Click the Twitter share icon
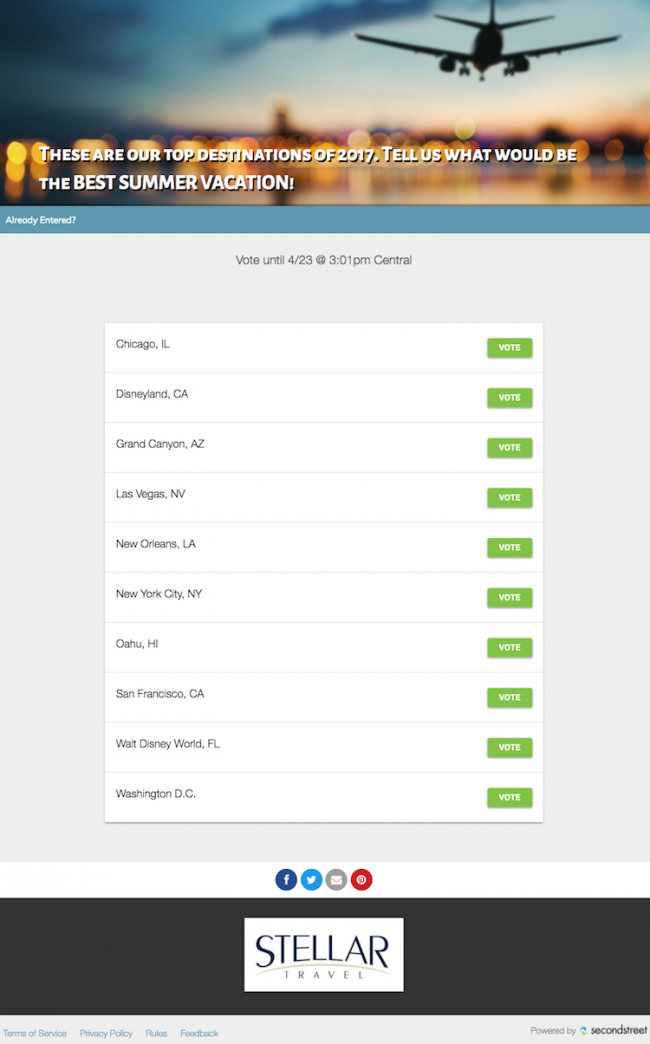650x1044 pixels. [x=311, y=880]
